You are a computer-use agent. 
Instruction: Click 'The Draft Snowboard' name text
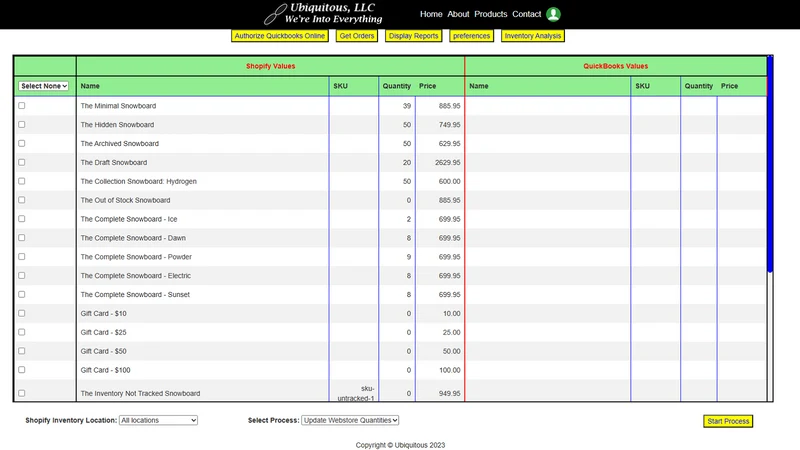coord(114,163)
